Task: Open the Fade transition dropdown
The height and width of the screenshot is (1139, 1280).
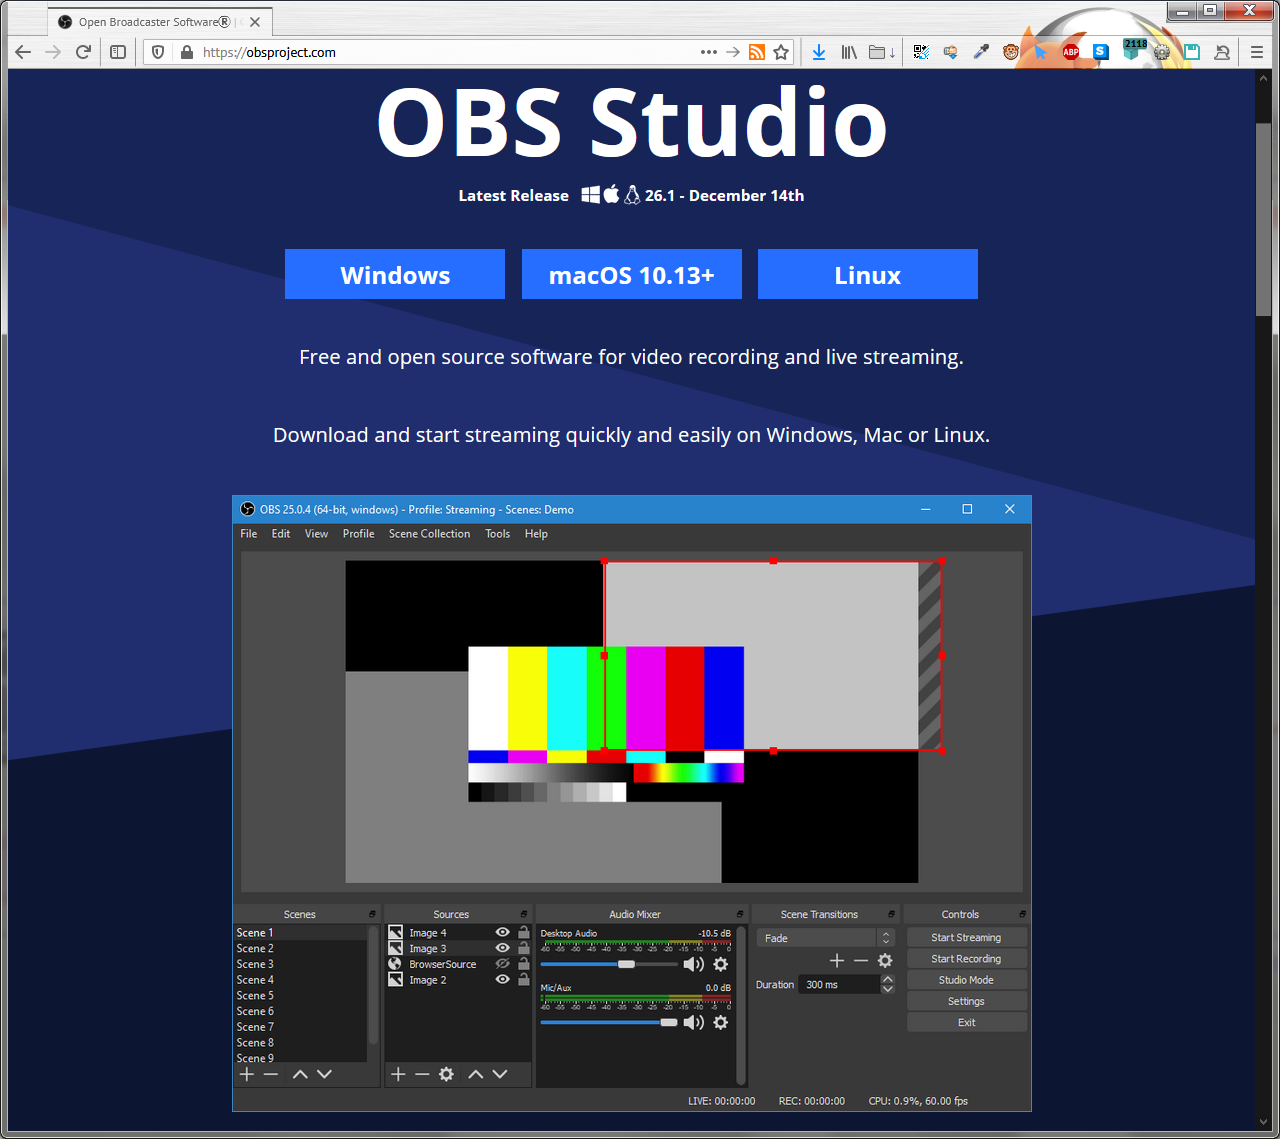Action: click(x=826, y=938)
